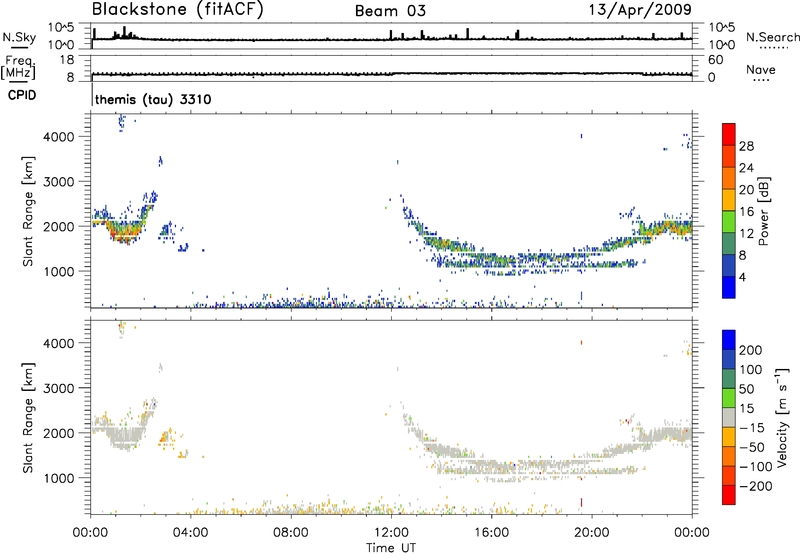
Task: Click the dotted line sample under N.Search
Action: click(x=773, y=48)
